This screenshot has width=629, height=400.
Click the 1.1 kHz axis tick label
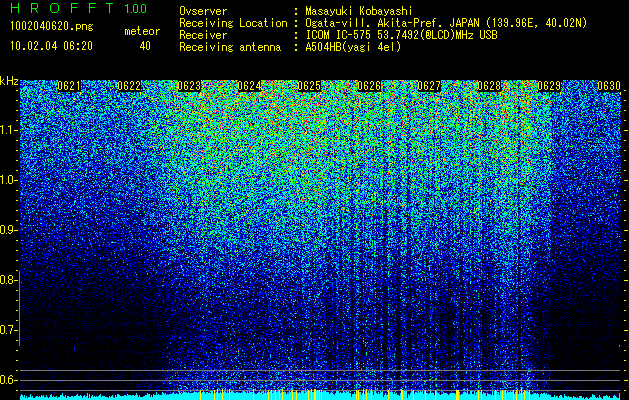pyautogui.click(x=9, y=130)
